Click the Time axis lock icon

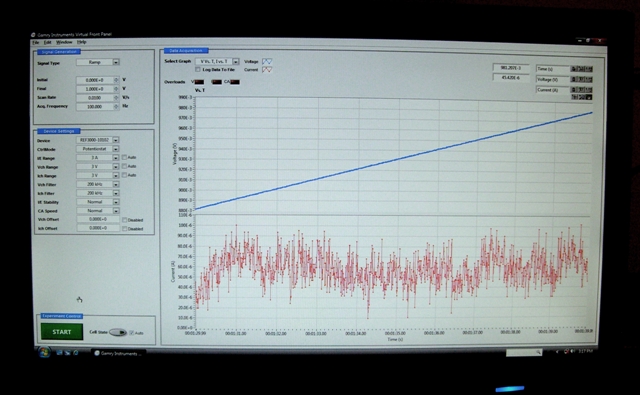click(x=573, y=69)
